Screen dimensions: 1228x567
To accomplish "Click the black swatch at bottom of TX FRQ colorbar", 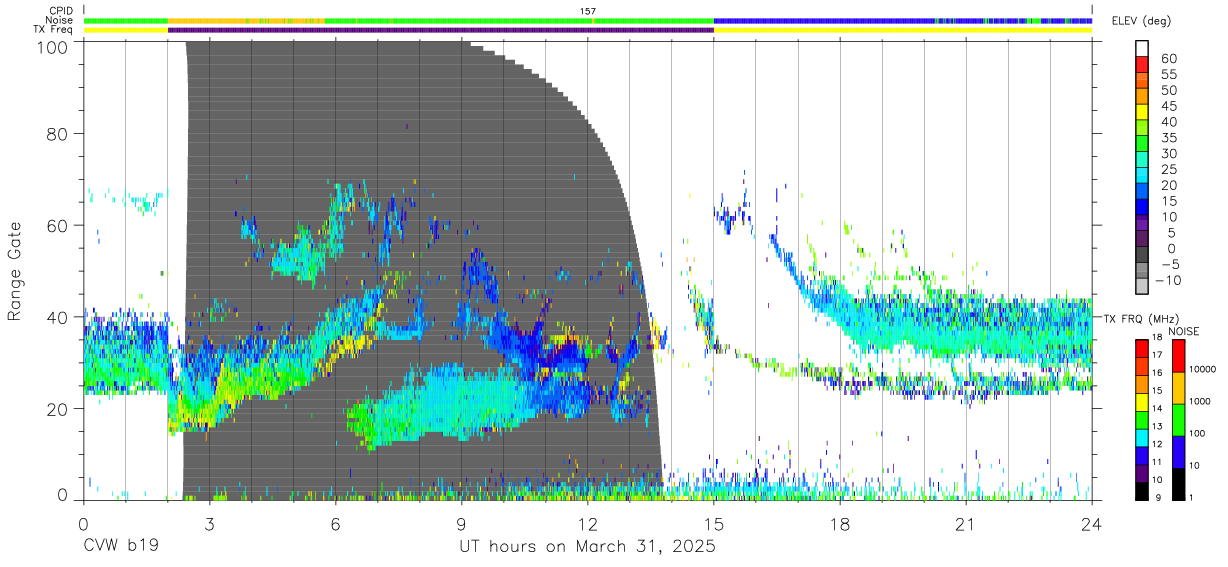I will (1142, 490).
